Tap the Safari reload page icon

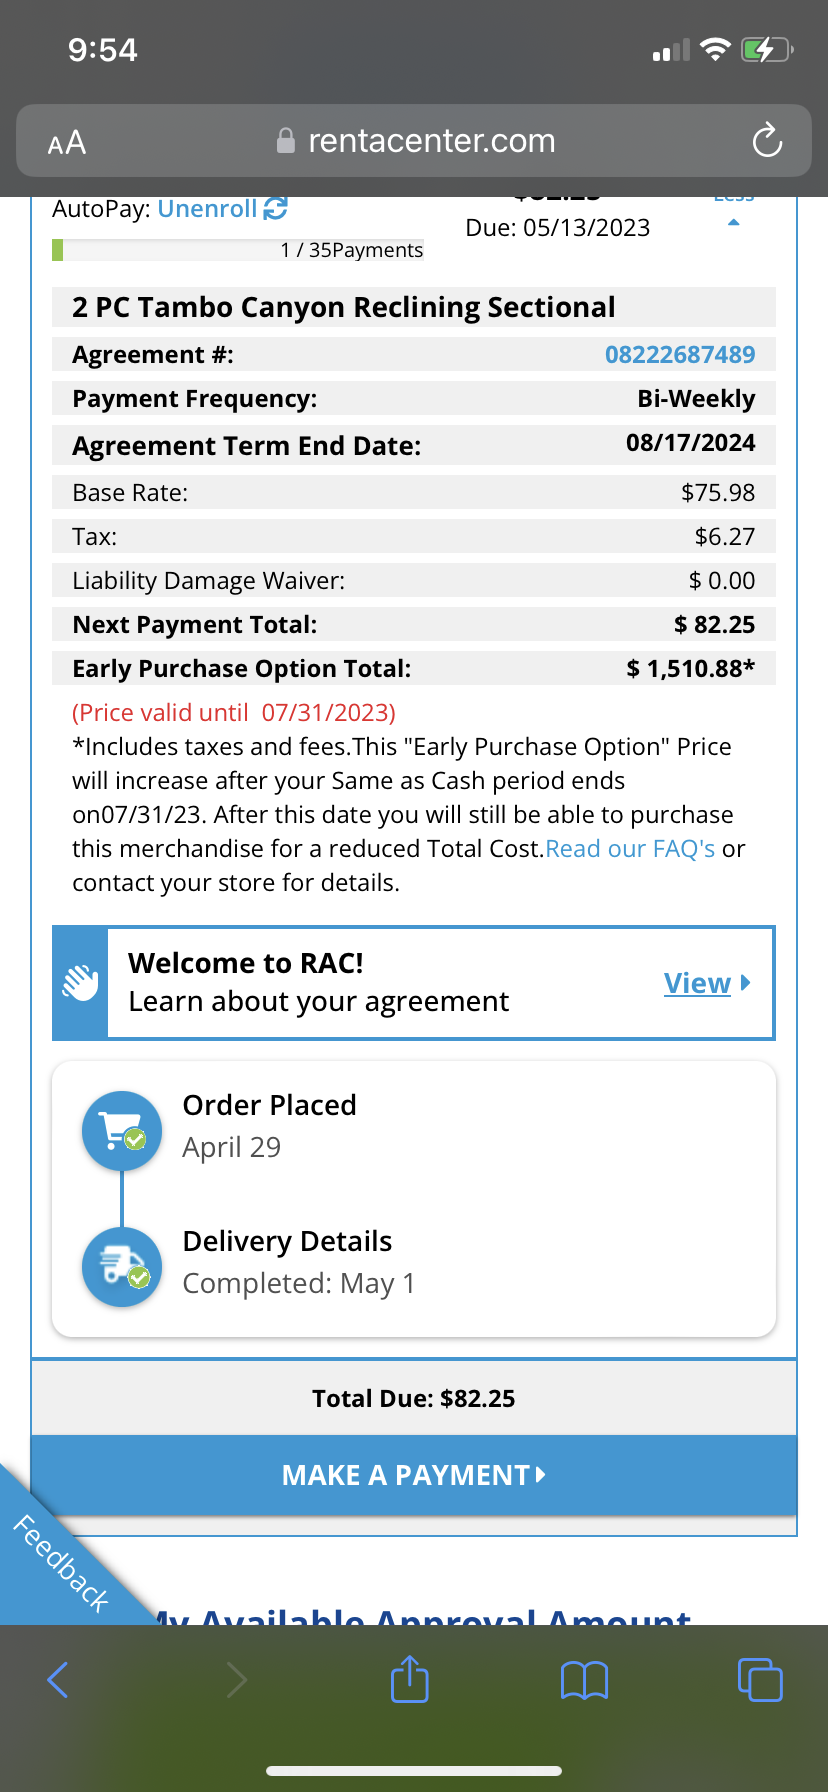767,141
